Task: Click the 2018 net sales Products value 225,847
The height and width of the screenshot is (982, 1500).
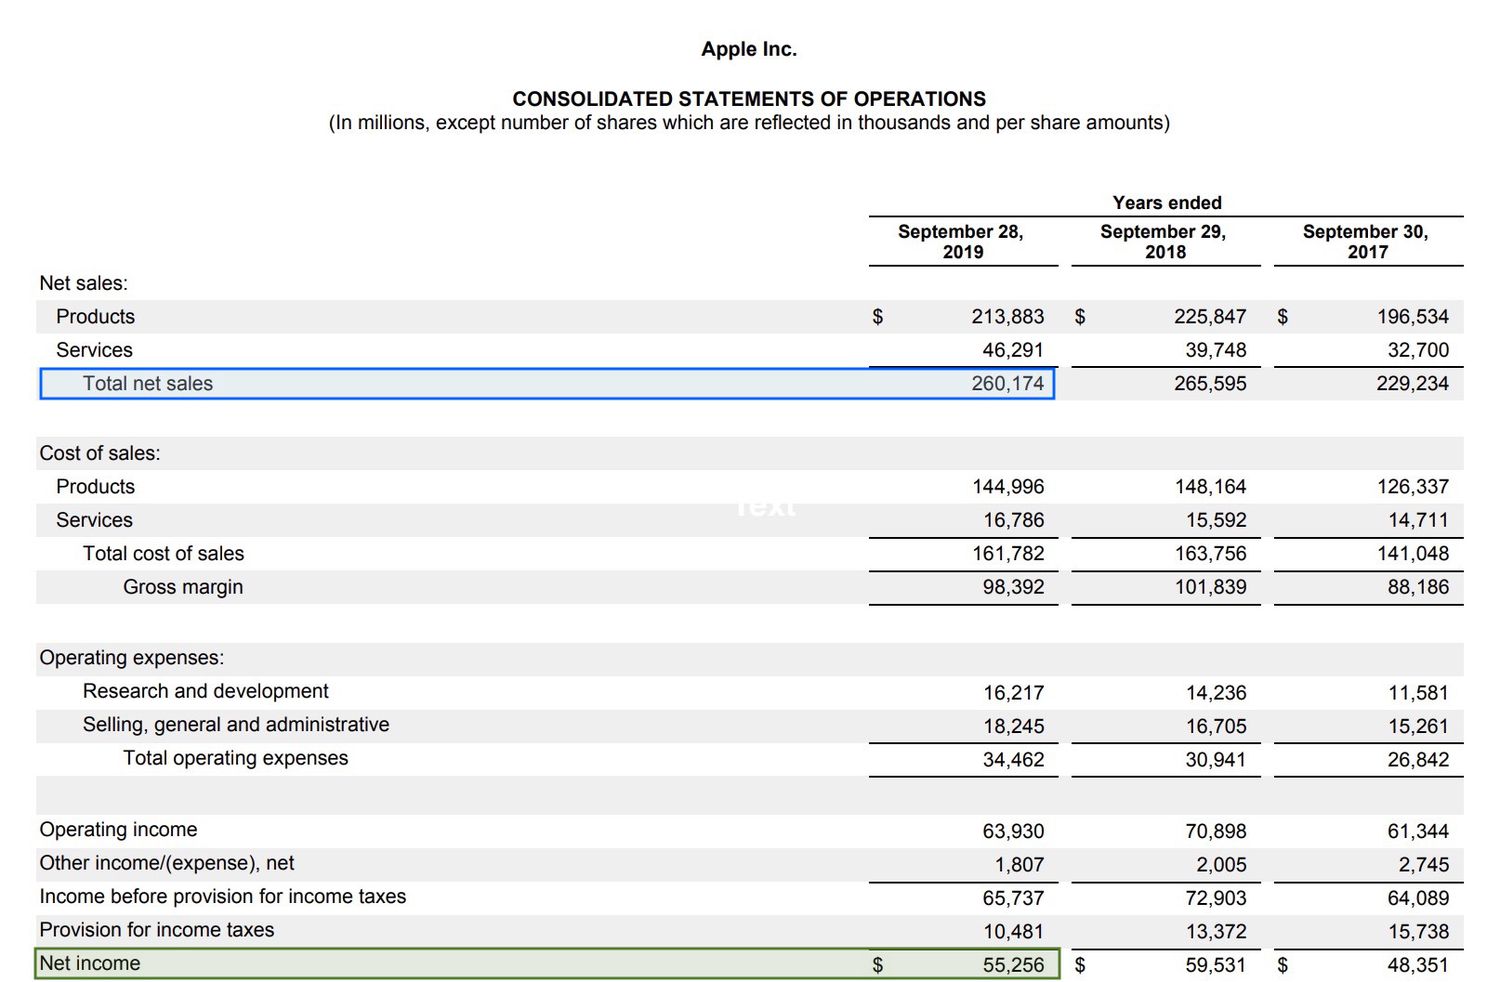Action: coord(1210,317)
